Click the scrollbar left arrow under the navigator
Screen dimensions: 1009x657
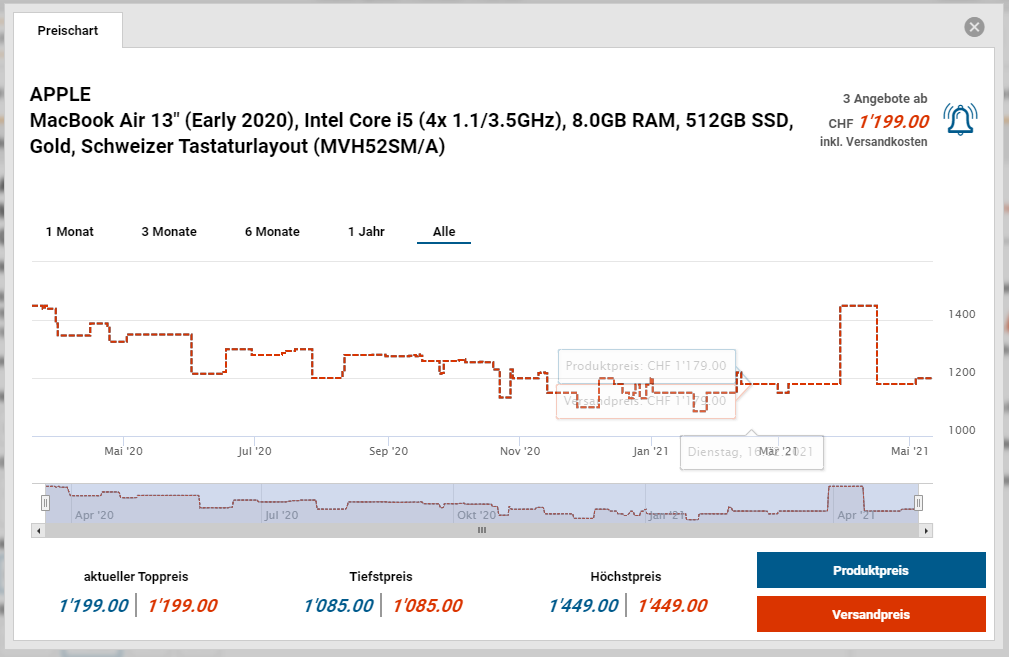point(38,531)
